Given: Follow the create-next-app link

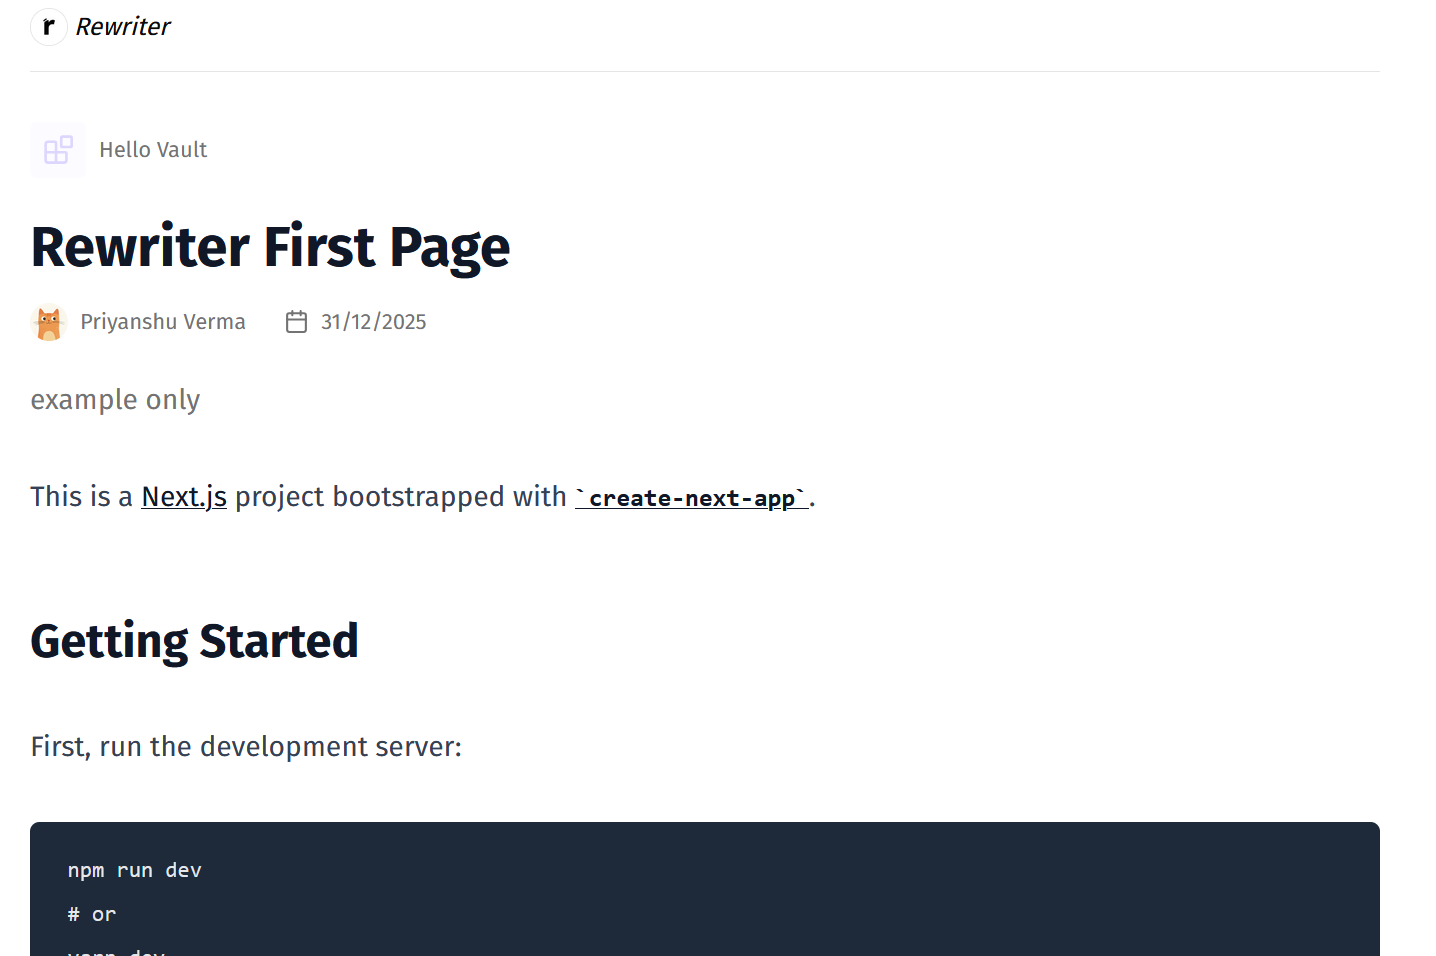Looking at the screenshot, I should [692, 498].
